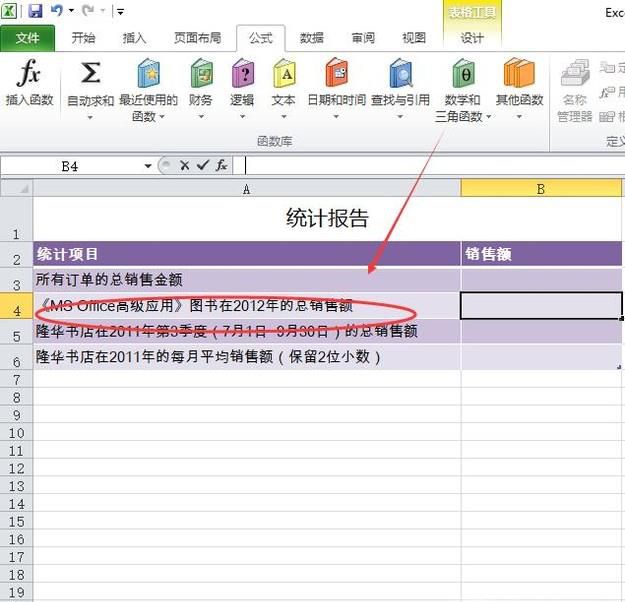The height and width of the screenshot is (602, 625).
Task: Open Recently Used functions book icon
Action: pos(148,73)
